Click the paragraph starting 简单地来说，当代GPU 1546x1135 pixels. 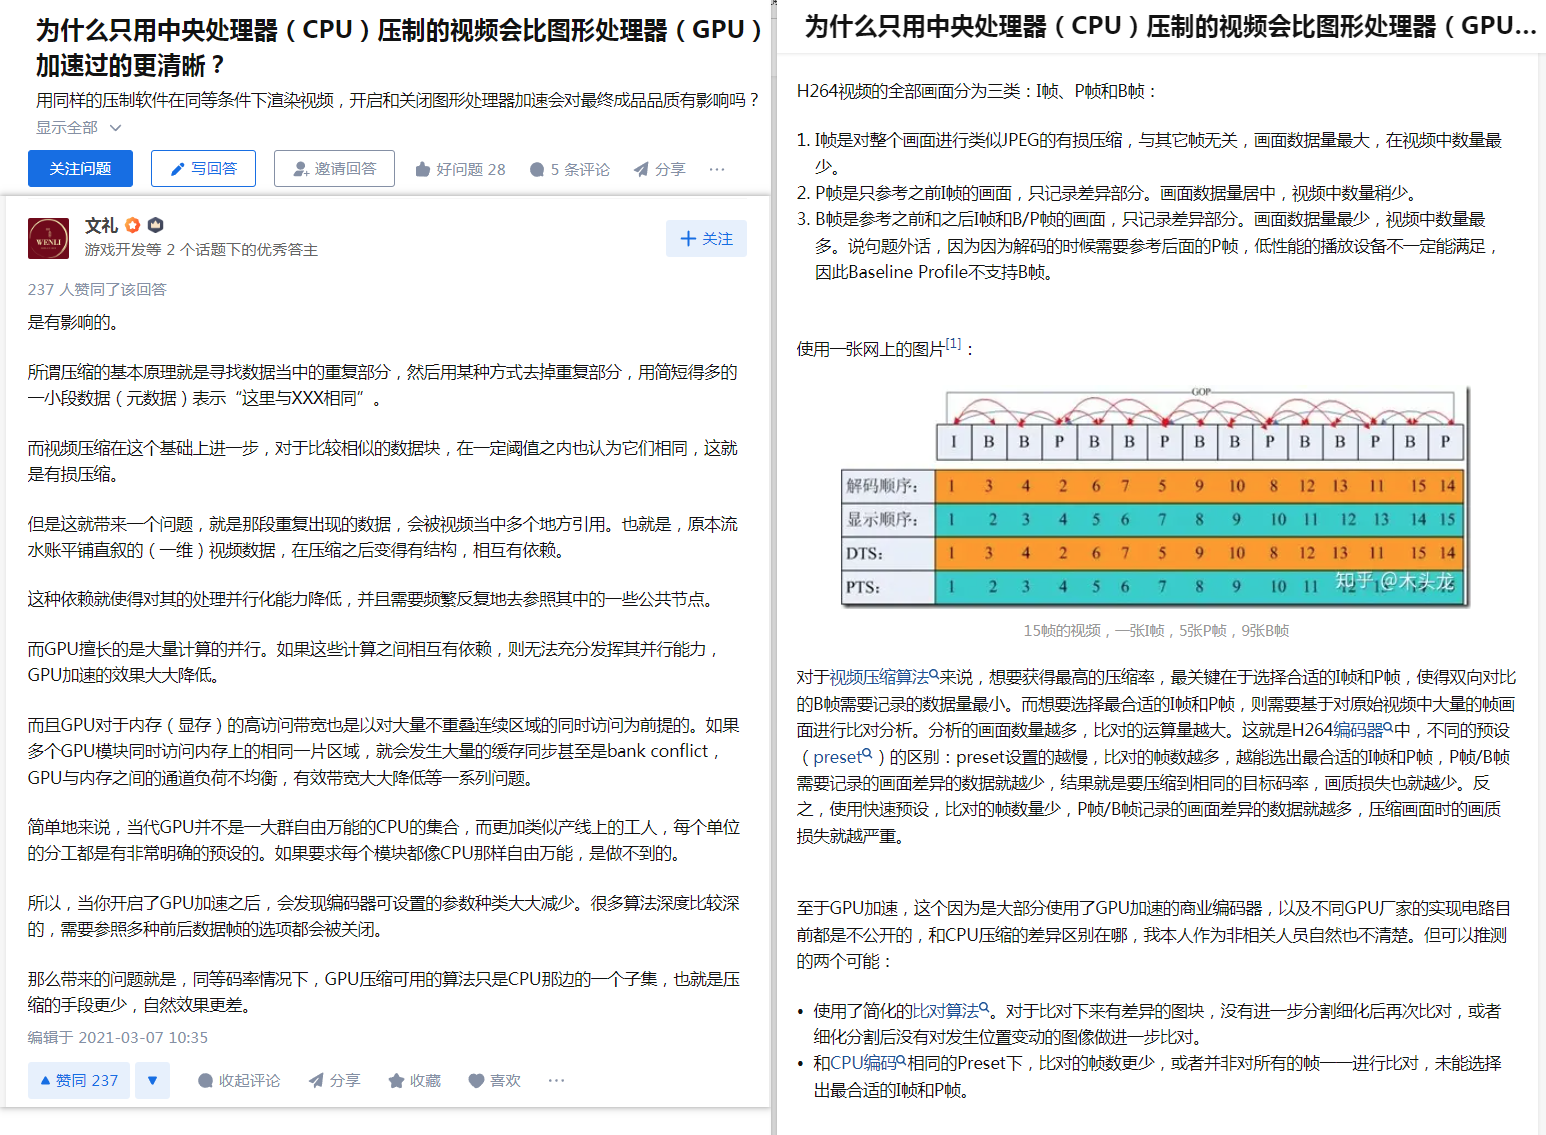(383, 840)
